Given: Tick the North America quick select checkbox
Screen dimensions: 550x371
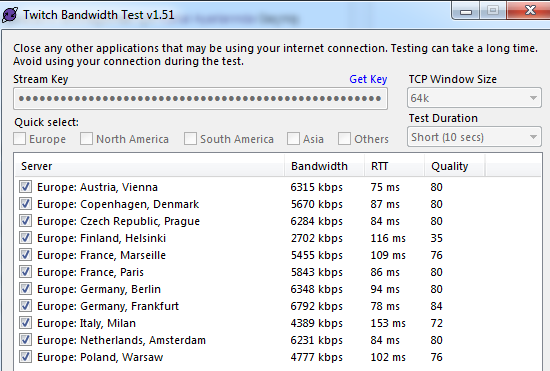Looking at the screenshot, I should [x=86, y=139].
